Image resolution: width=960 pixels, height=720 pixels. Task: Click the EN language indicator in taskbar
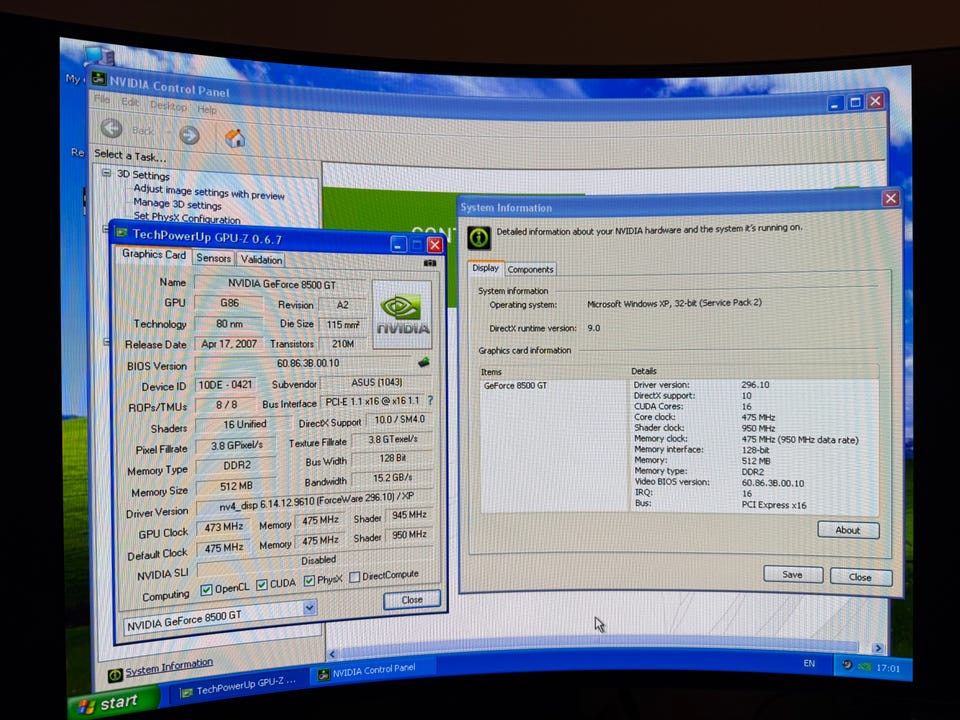[x=809, y=664]
